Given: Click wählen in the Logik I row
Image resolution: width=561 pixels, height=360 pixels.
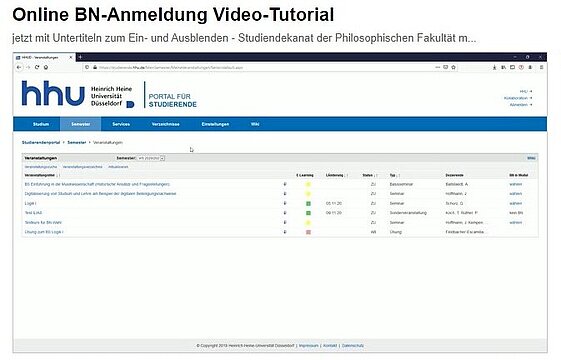Looking at the screenshot, I should pos(516,203).
